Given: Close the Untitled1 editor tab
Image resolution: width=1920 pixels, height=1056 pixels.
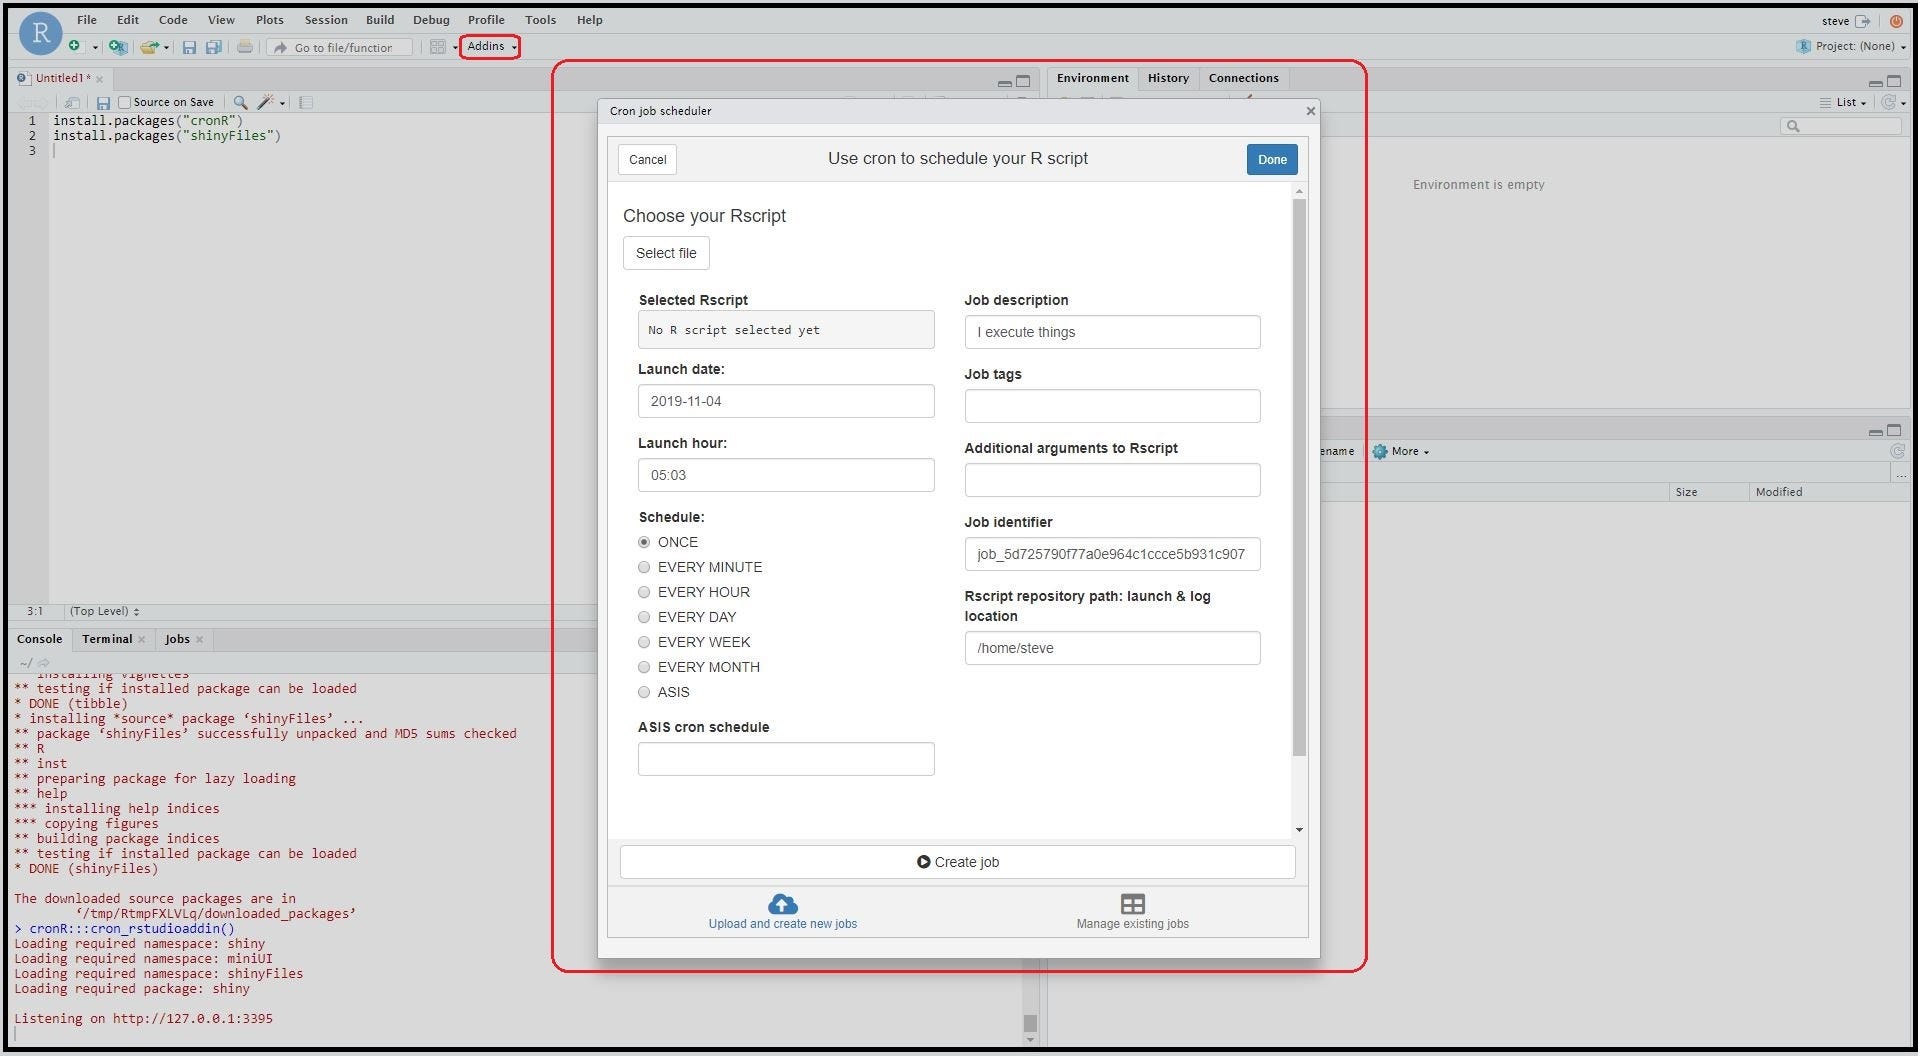Looking at the screenshot, I should click(99, 79).
